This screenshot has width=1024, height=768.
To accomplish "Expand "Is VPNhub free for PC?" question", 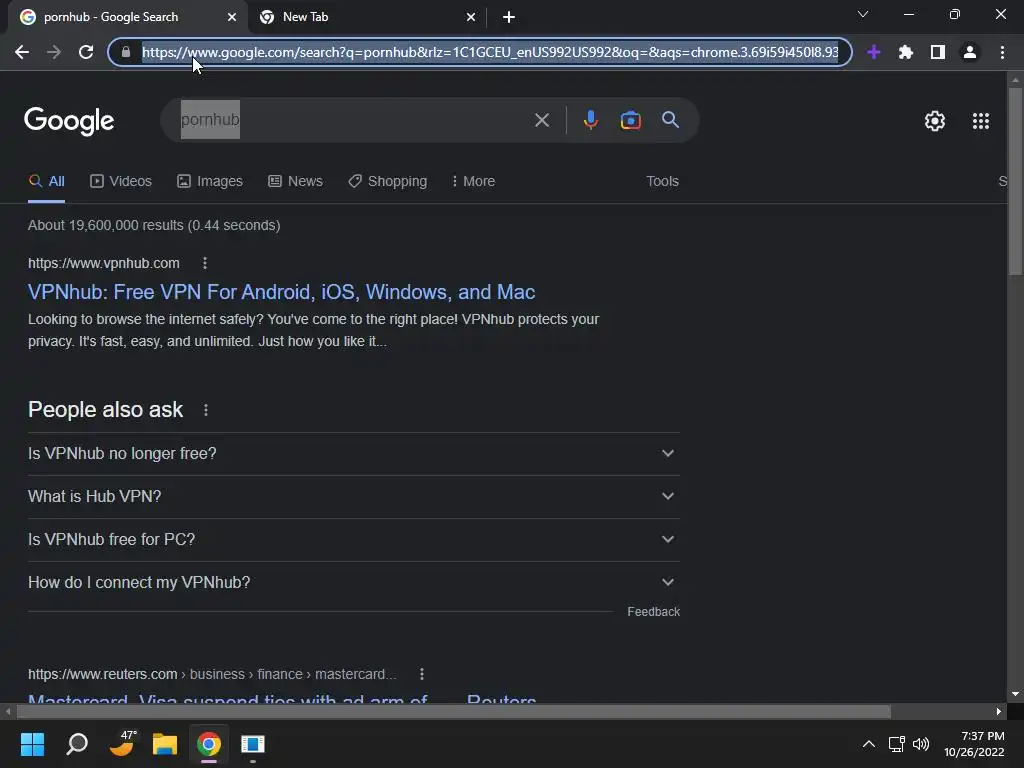I will pos(354,539).
